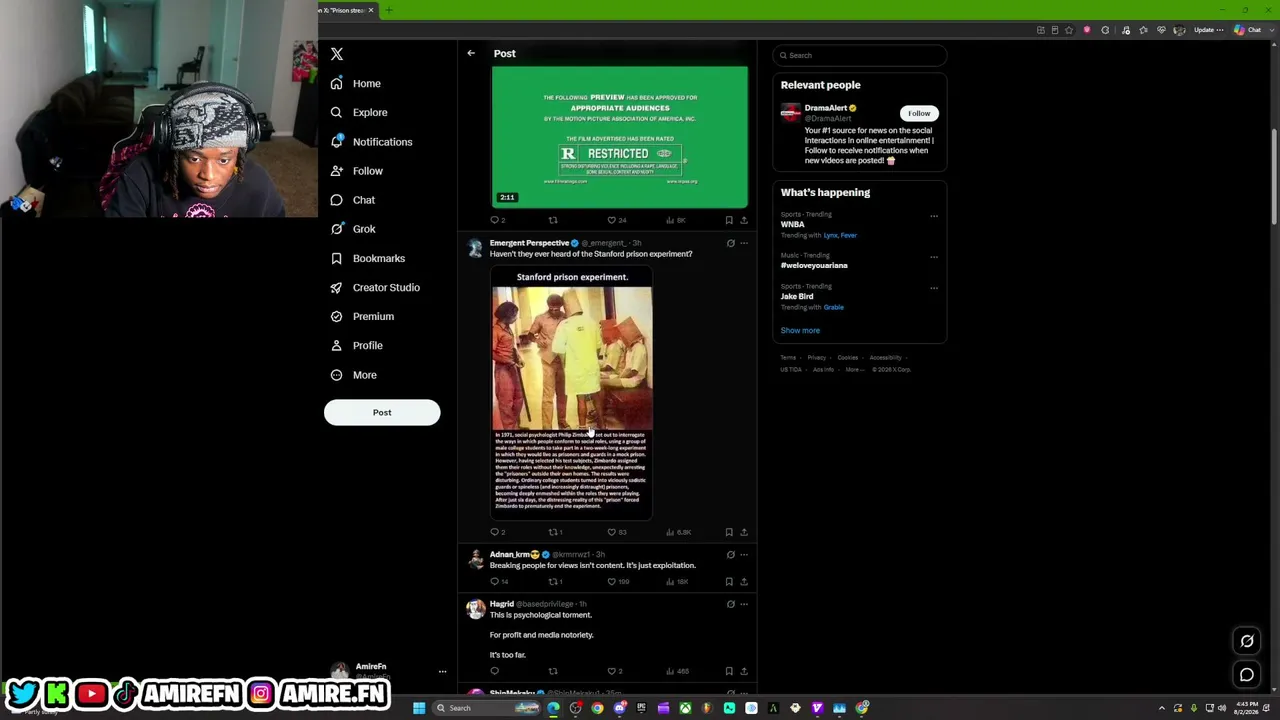This screenshot has width=1280, height=720.
Task: Bookmark the Stanford prison experiment post
Action: [729, 532]
